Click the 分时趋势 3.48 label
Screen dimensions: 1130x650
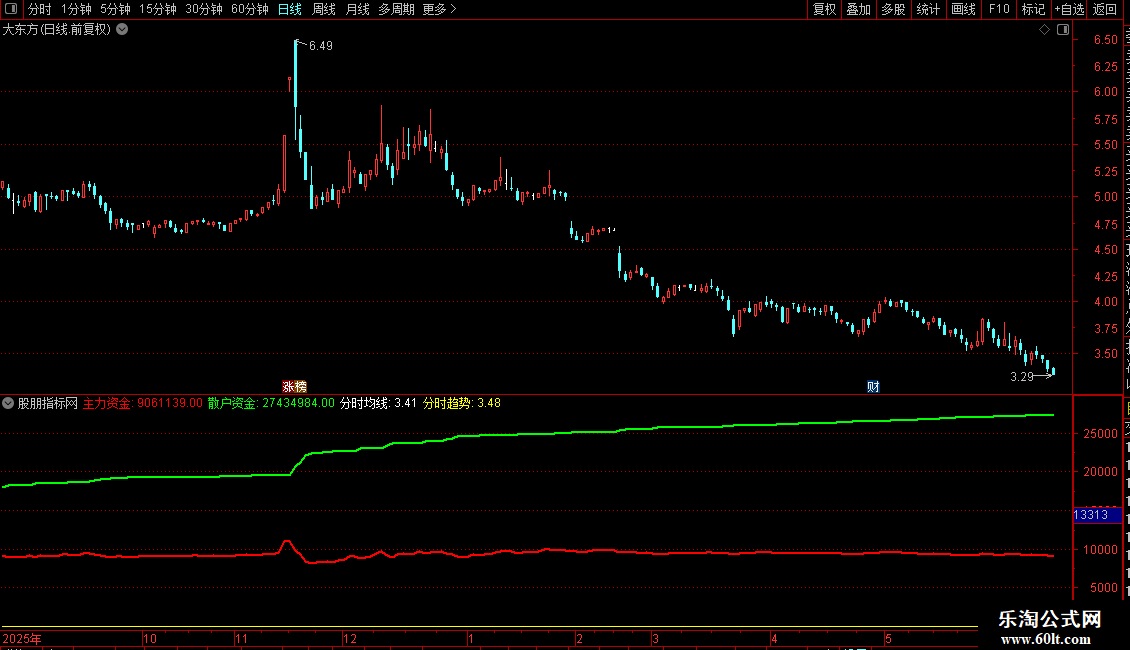point(461,404)
